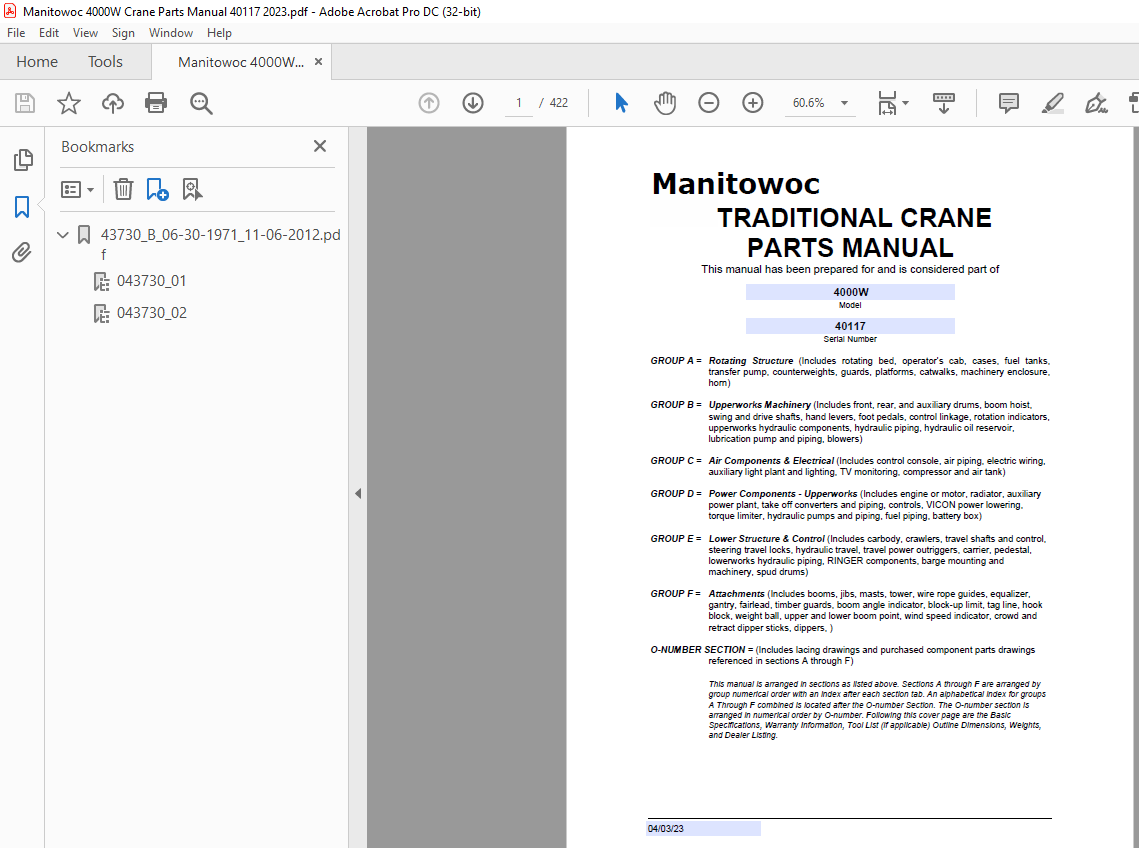
Task: Select the 43730_B_06-30-1971 bookmark
Action: tap(220, 244)
